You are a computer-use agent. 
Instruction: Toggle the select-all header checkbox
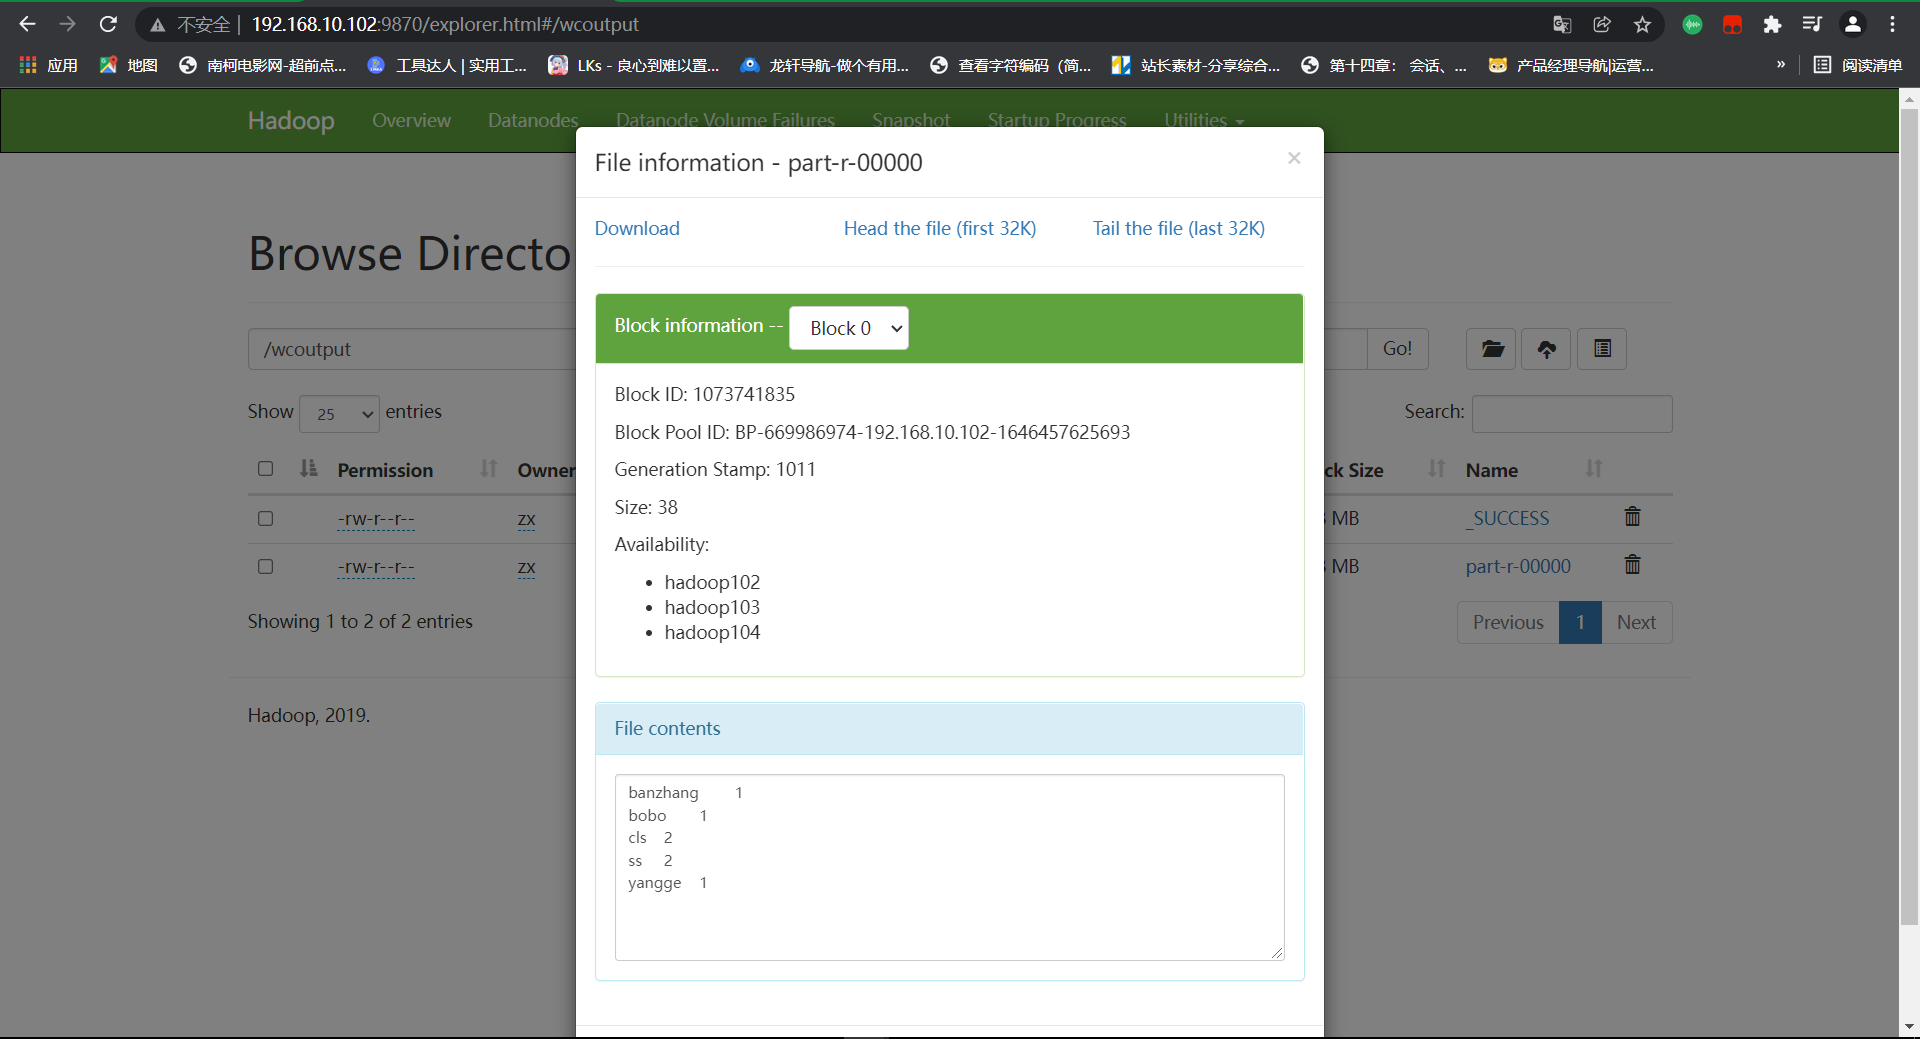(265, 469)
